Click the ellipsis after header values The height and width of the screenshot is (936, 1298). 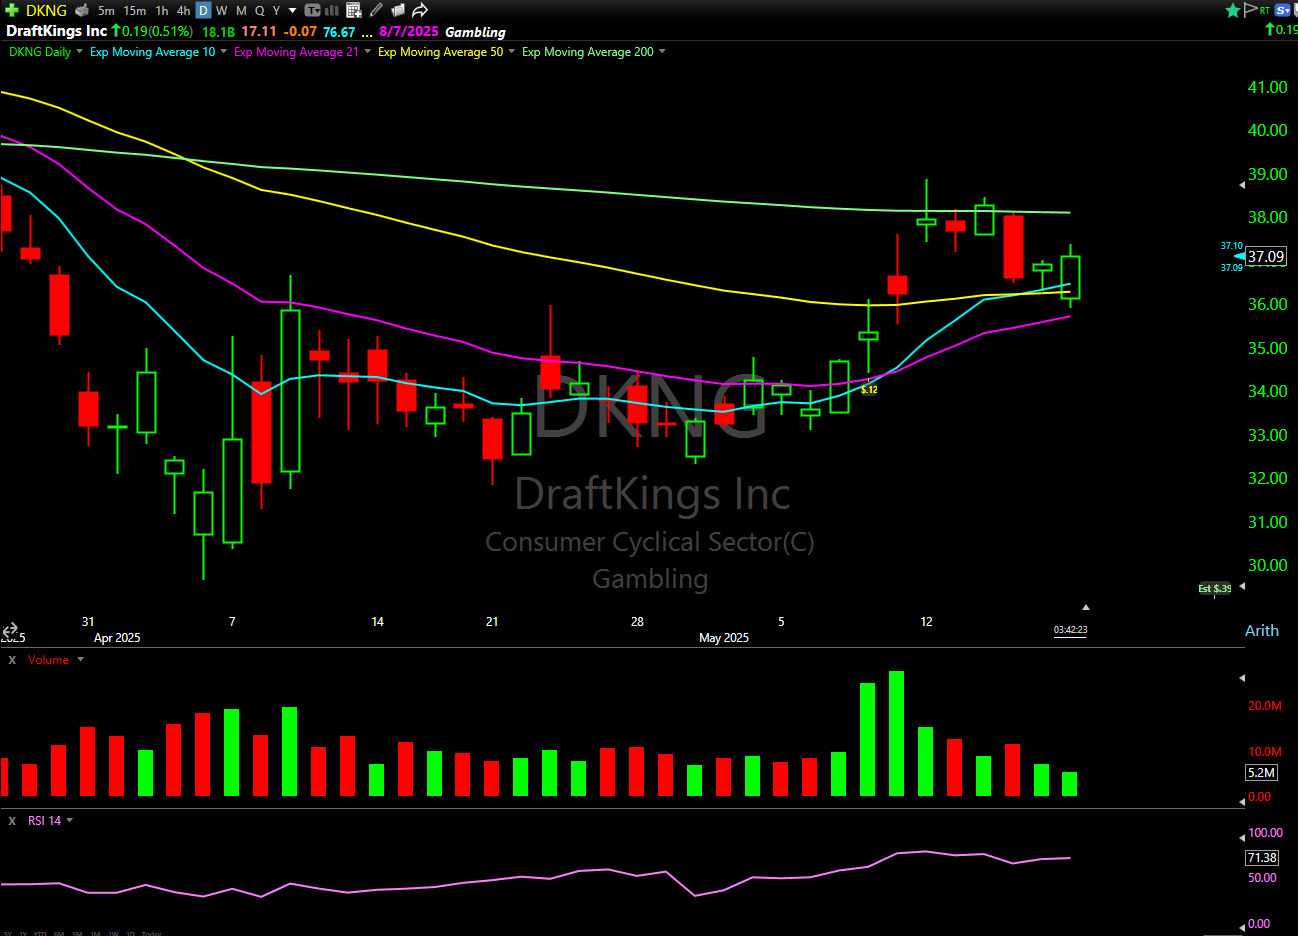click(x=367, y=33)
